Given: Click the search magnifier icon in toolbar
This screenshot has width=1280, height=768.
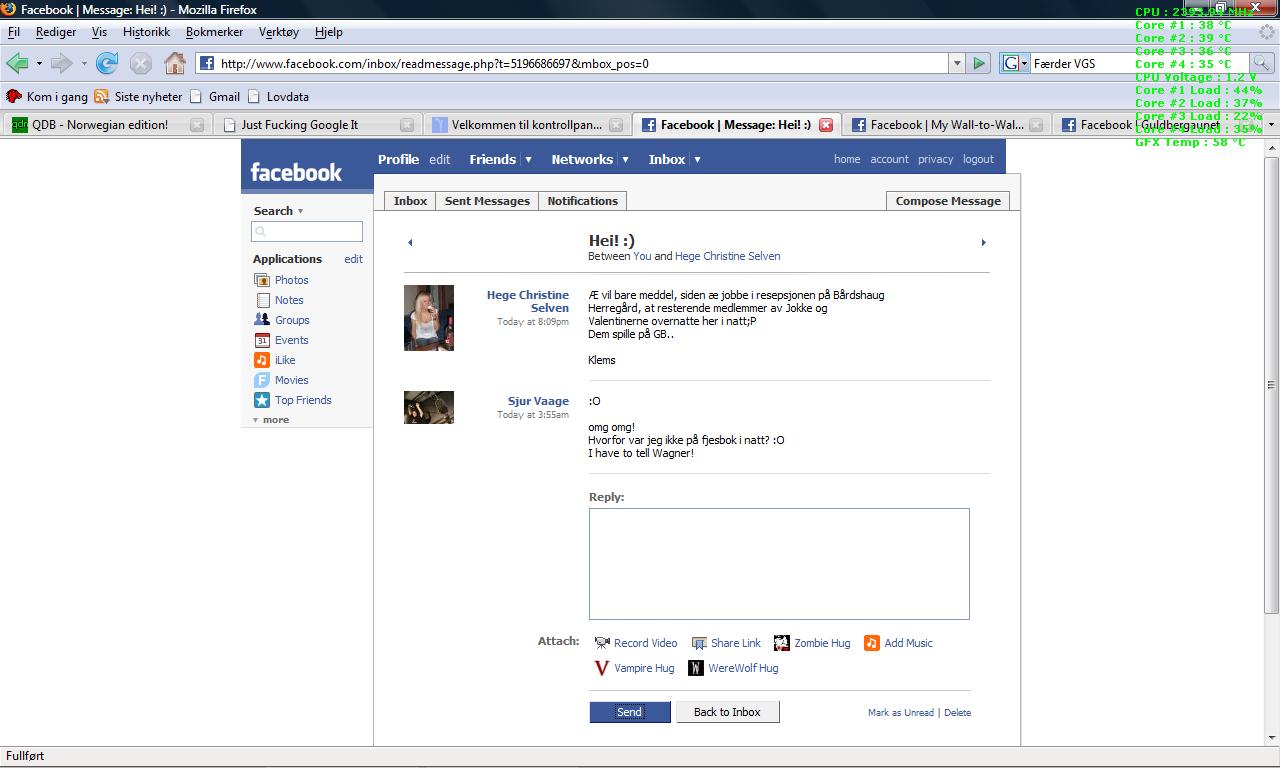Looking at the screenshot, I should tap(1263, 63).
